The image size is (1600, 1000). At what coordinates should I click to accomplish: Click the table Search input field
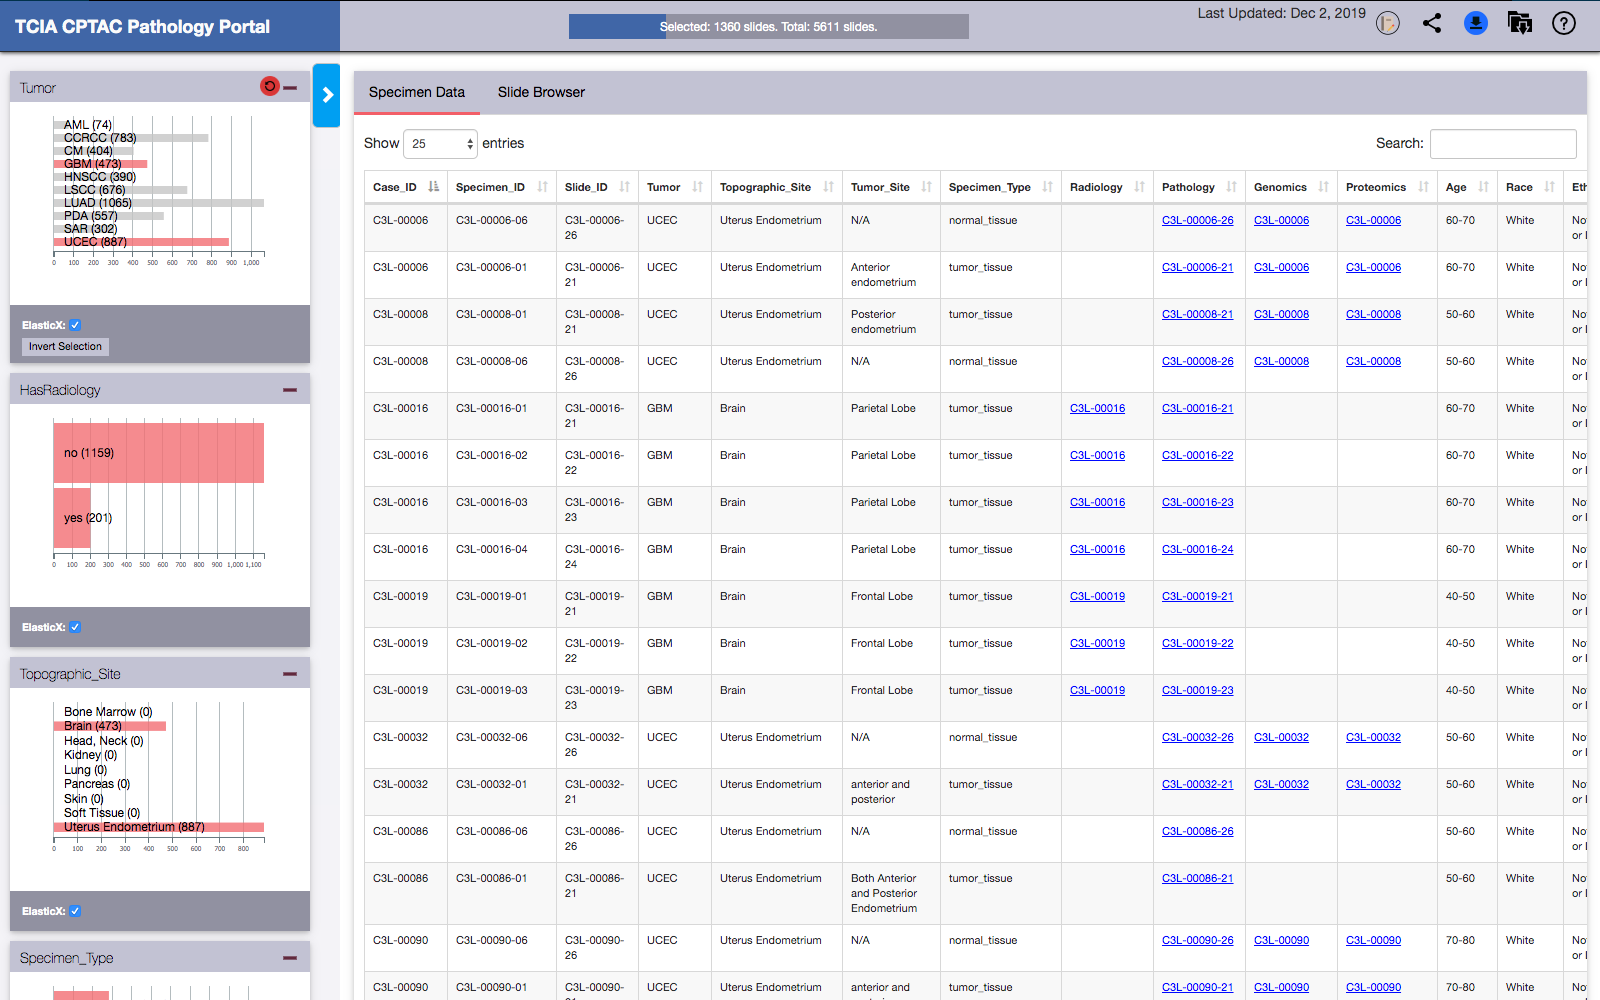(1502, 144)
